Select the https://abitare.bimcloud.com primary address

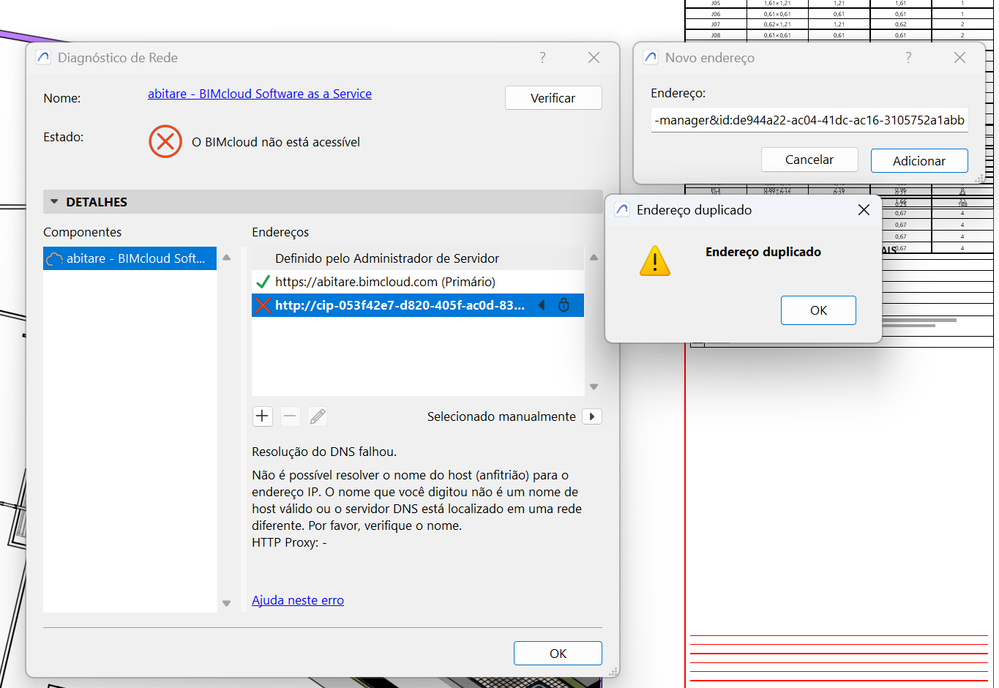pyautogui.click(x=418, y=282)
